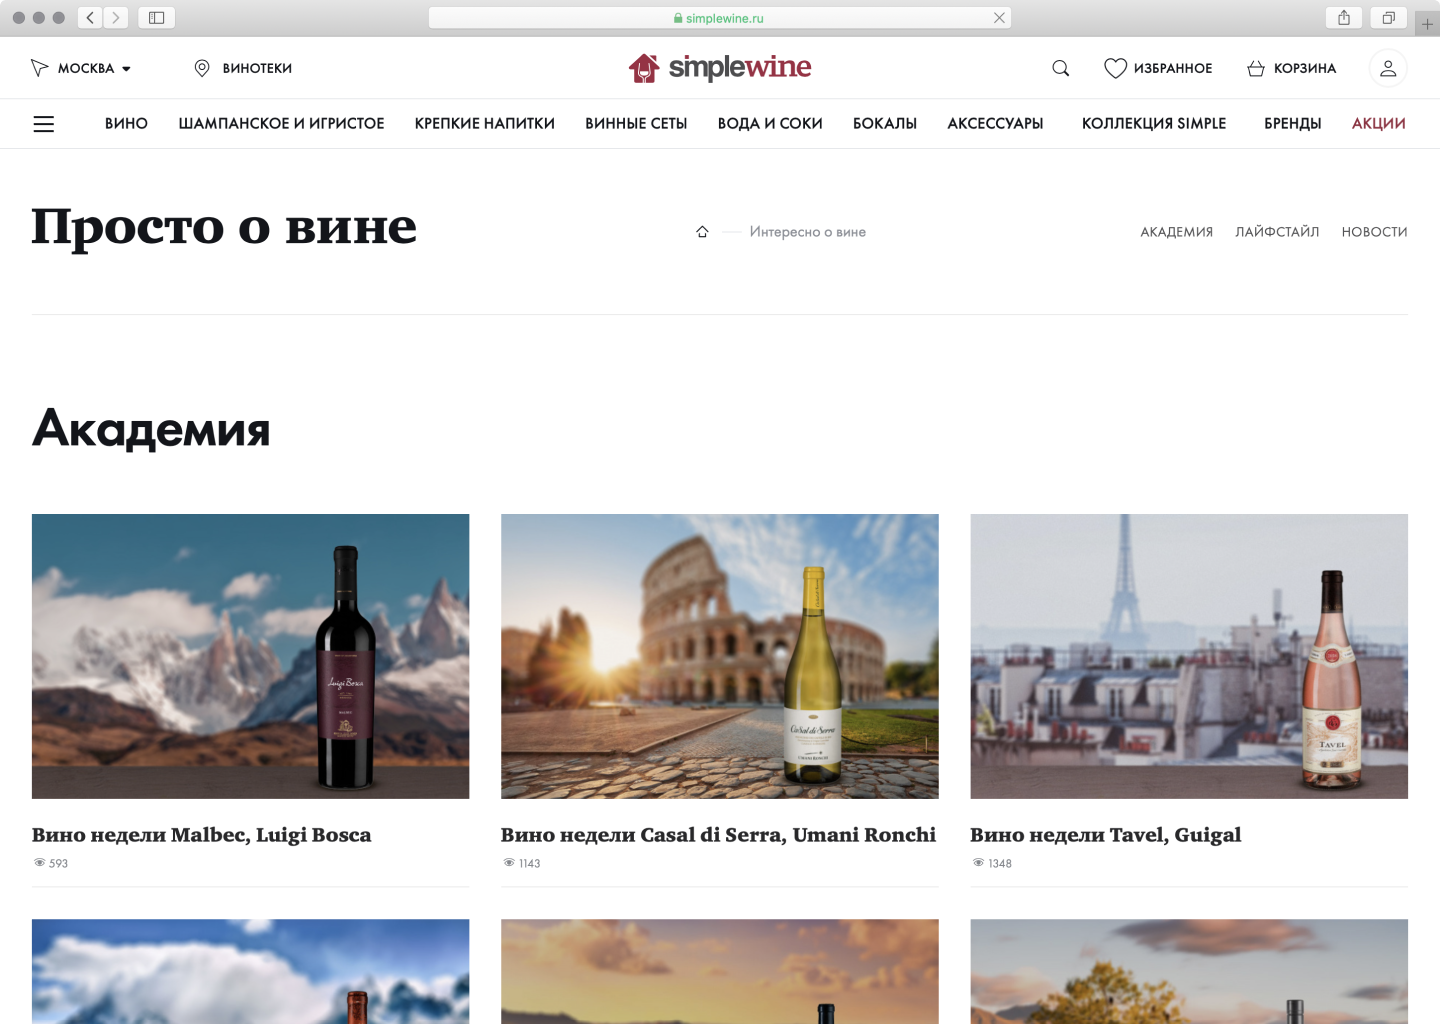The width and height of the screenshot is (1440, 1024).
Task: Open article Вино недели Tavel, Guigal
Action: (1105, 835)
